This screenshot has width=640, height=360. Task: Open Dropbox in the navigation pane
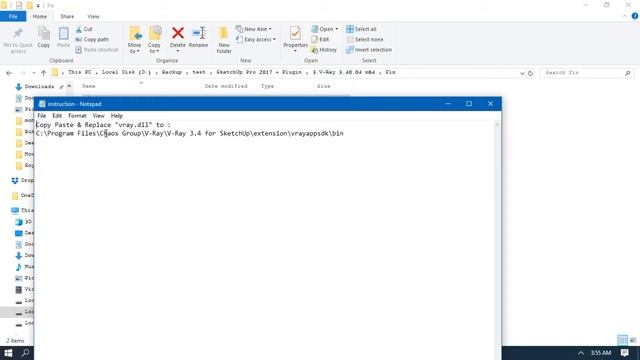[x=22, y=180]
